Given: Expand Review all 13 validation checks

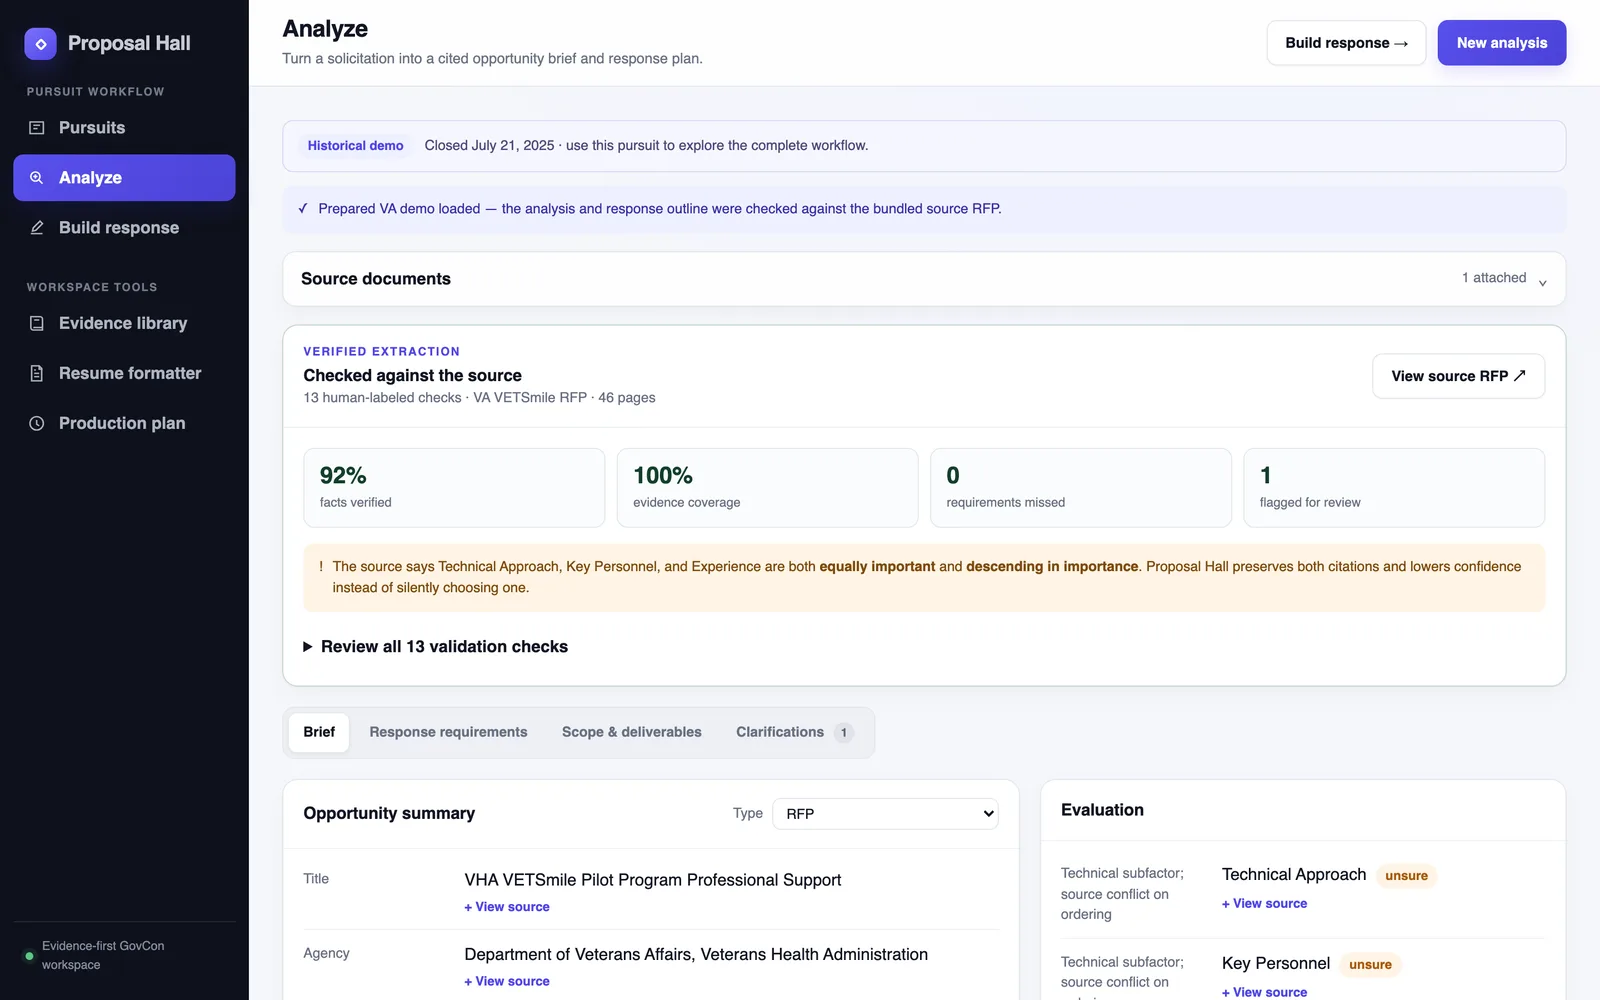Looking at the screenshot, I should [435, 647].
